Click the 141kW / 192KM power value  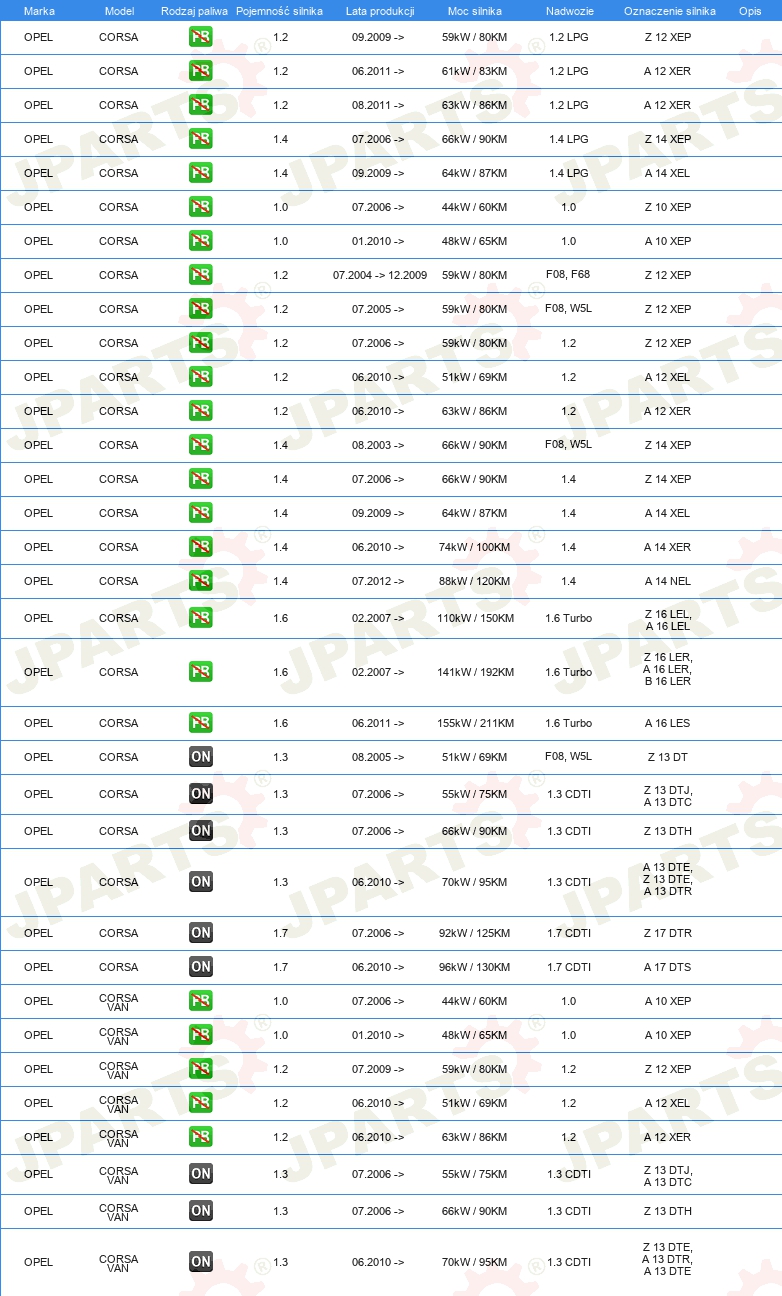(x=475, y=672)
